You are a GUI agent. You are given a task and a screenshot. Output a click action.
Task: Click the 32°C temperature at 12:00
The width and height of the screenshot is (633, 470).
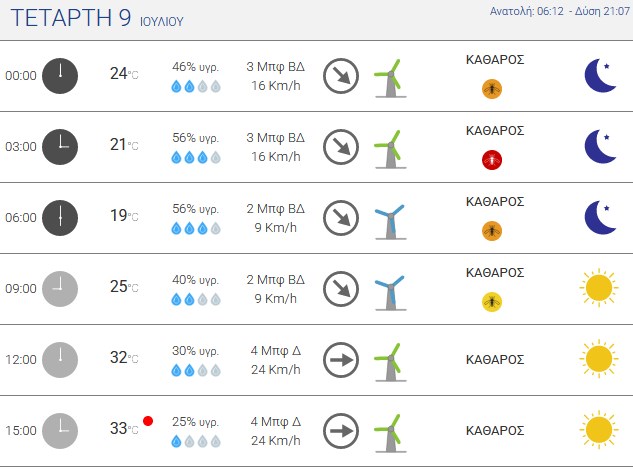[124, 357]
